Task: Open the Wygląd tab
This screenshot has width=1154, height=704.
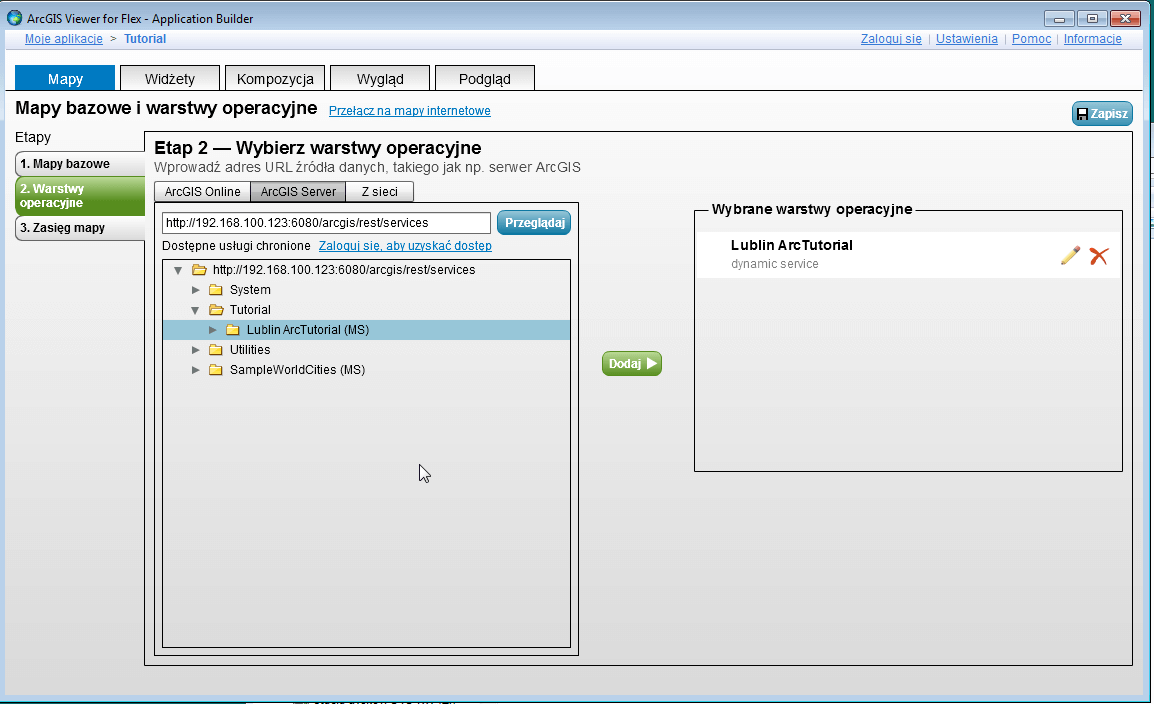Action: [380, 78]
